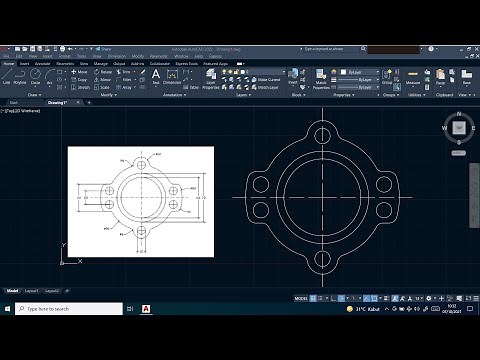Expand the Annotation panel

174,95
